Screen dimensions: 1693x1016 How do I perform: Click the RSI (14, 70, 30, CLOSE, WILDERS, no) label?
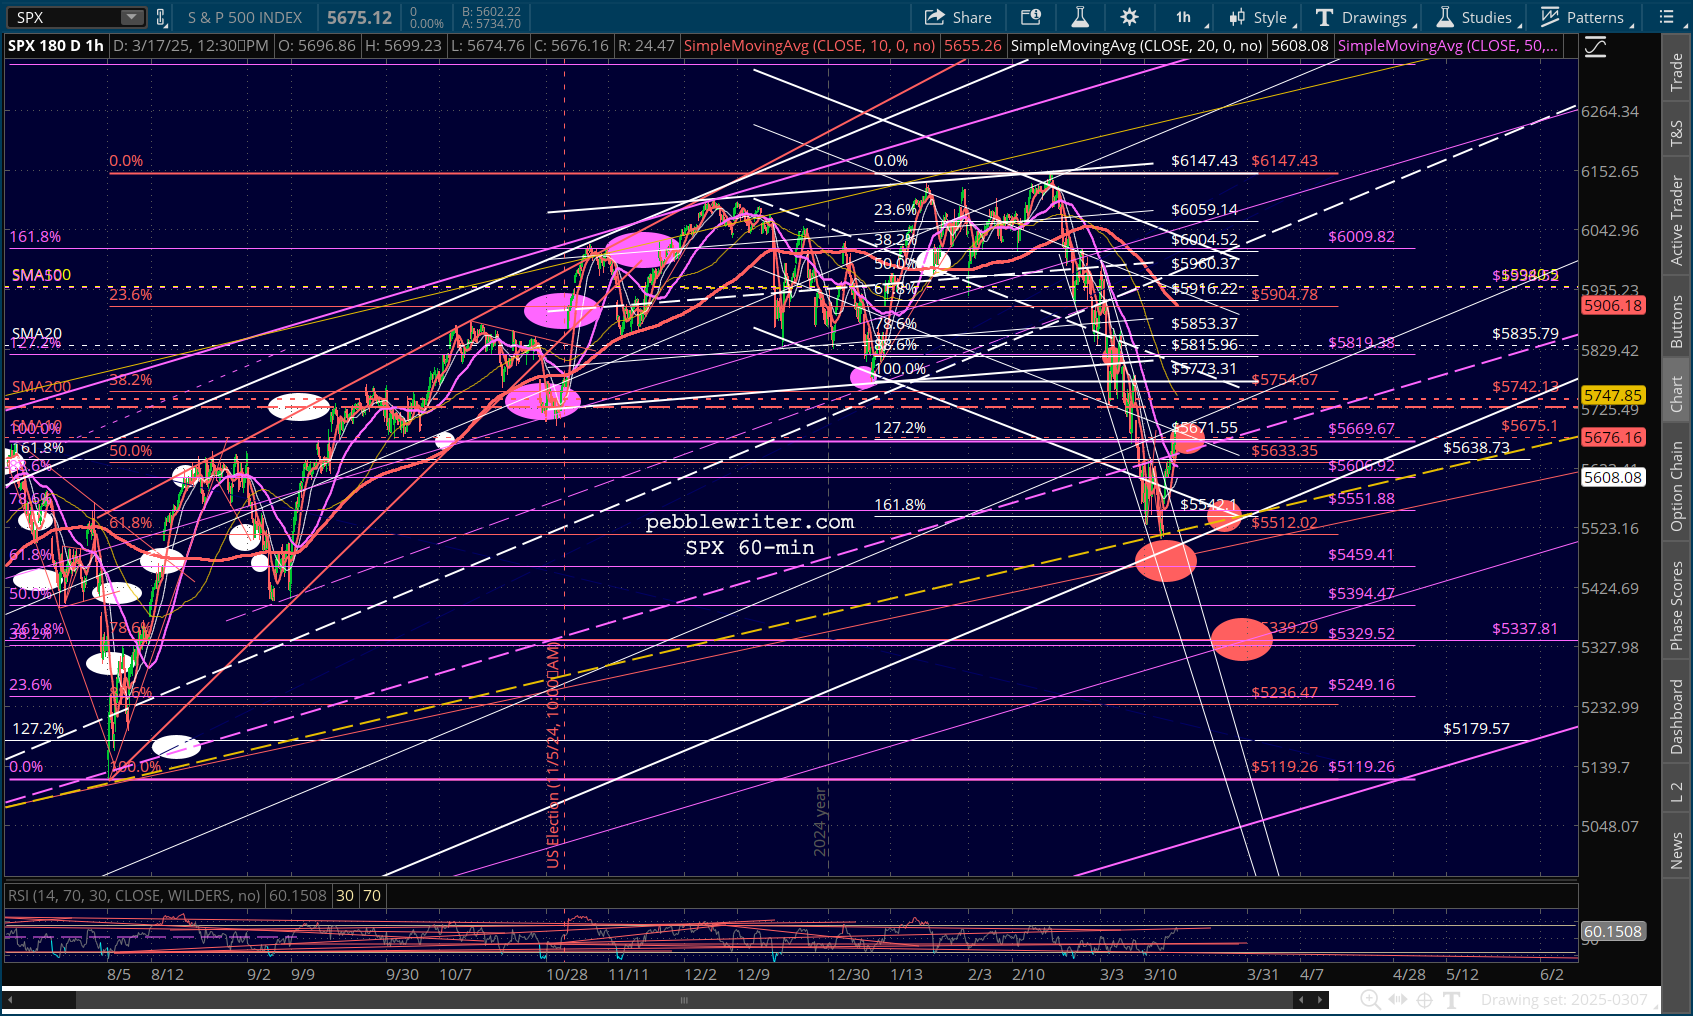(x=134, y=896)
